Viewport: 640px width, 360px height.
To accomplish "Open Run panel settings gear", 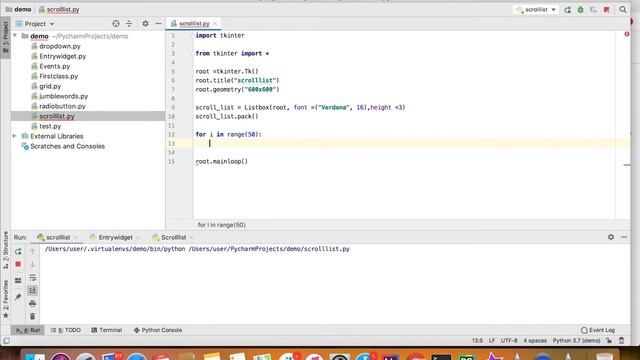I will tap(611, 237).
